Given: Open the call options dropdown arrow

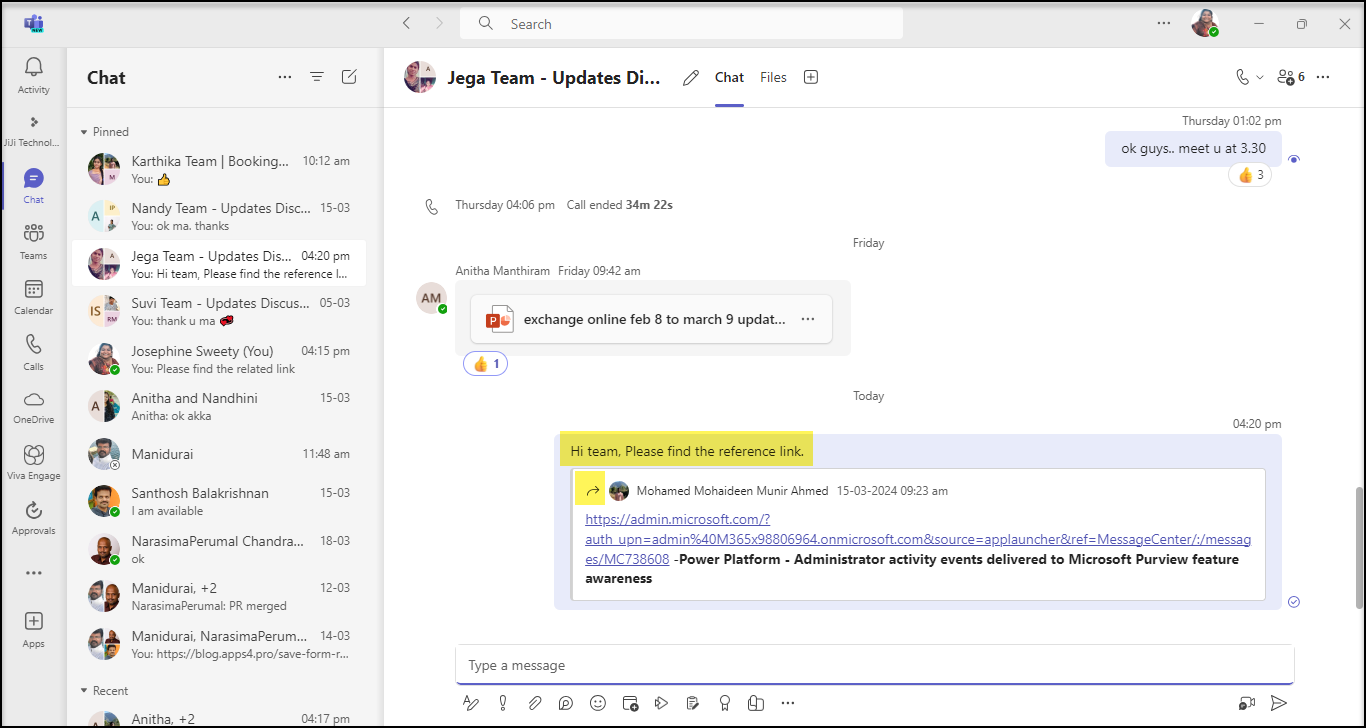Looking at the screenshot, I should (1260, 77).
